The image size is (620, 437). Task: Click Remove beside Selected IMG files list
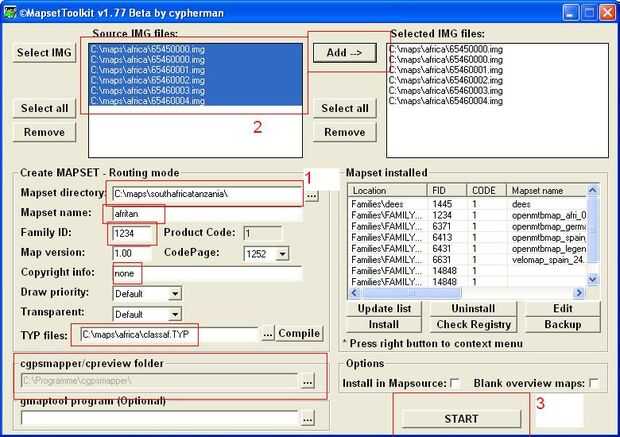coord(344,132)
